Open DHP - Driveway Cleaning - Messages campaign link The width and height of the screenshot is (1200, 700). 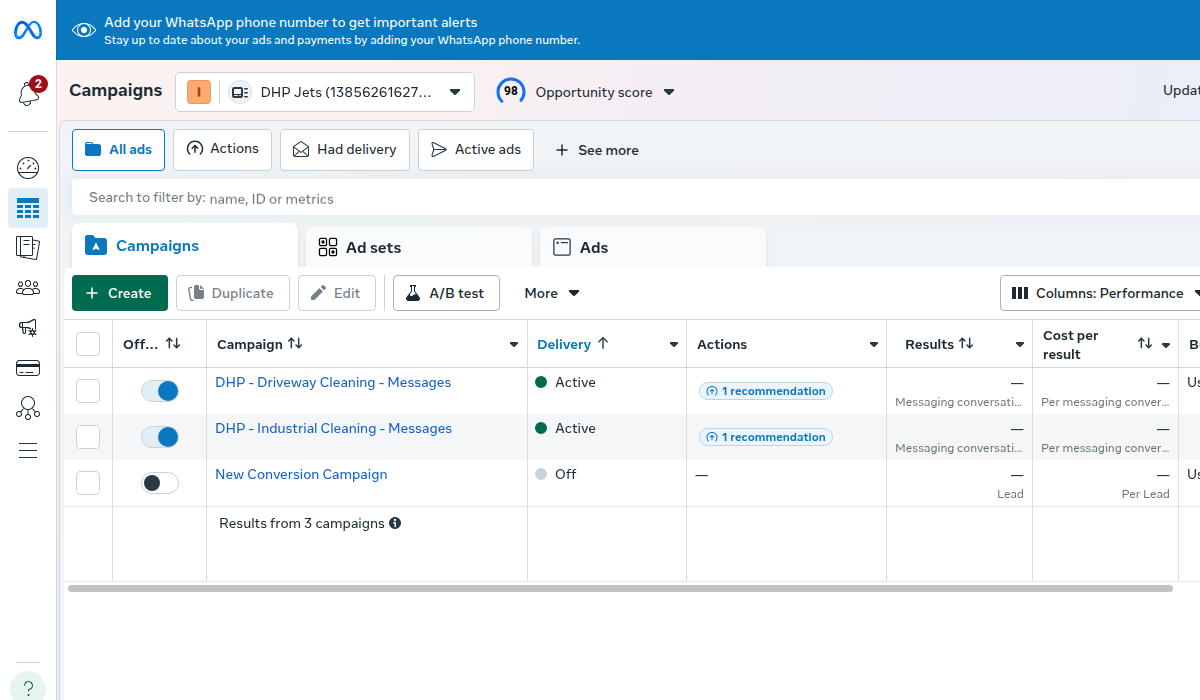(x=333, y=382)
